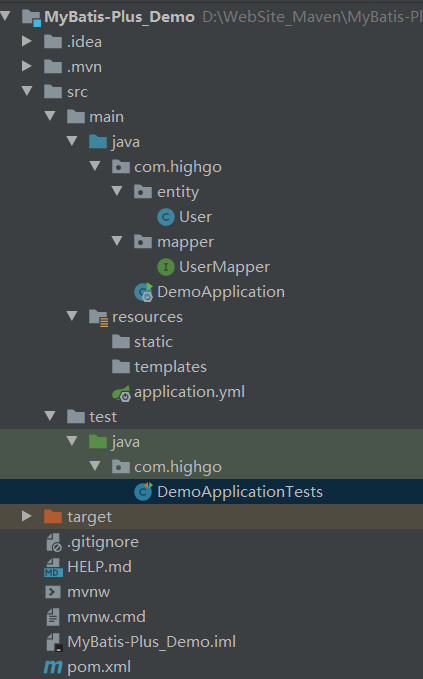Collapse the entity package arrow

(x=117, y=191)
